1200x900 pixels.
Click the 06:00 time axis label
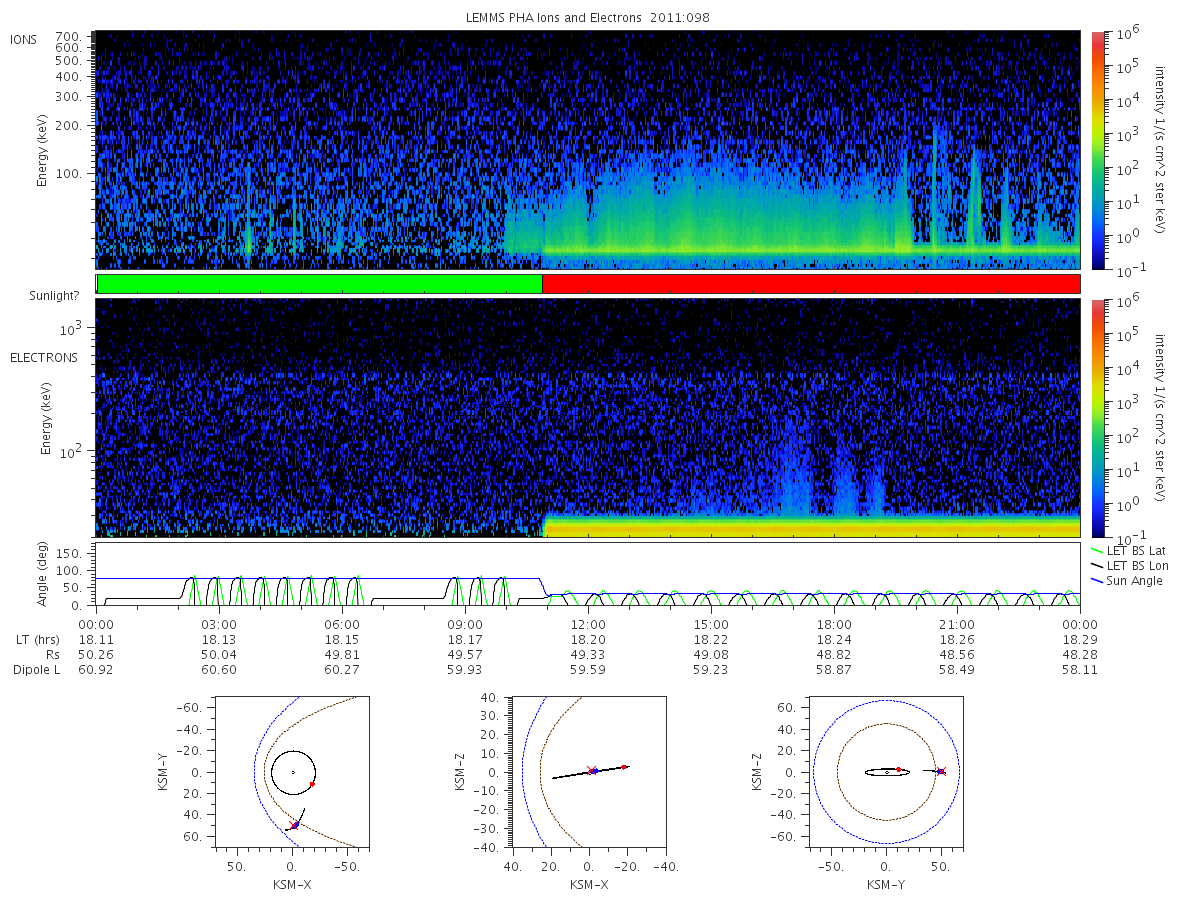click(x=342, y=624)
